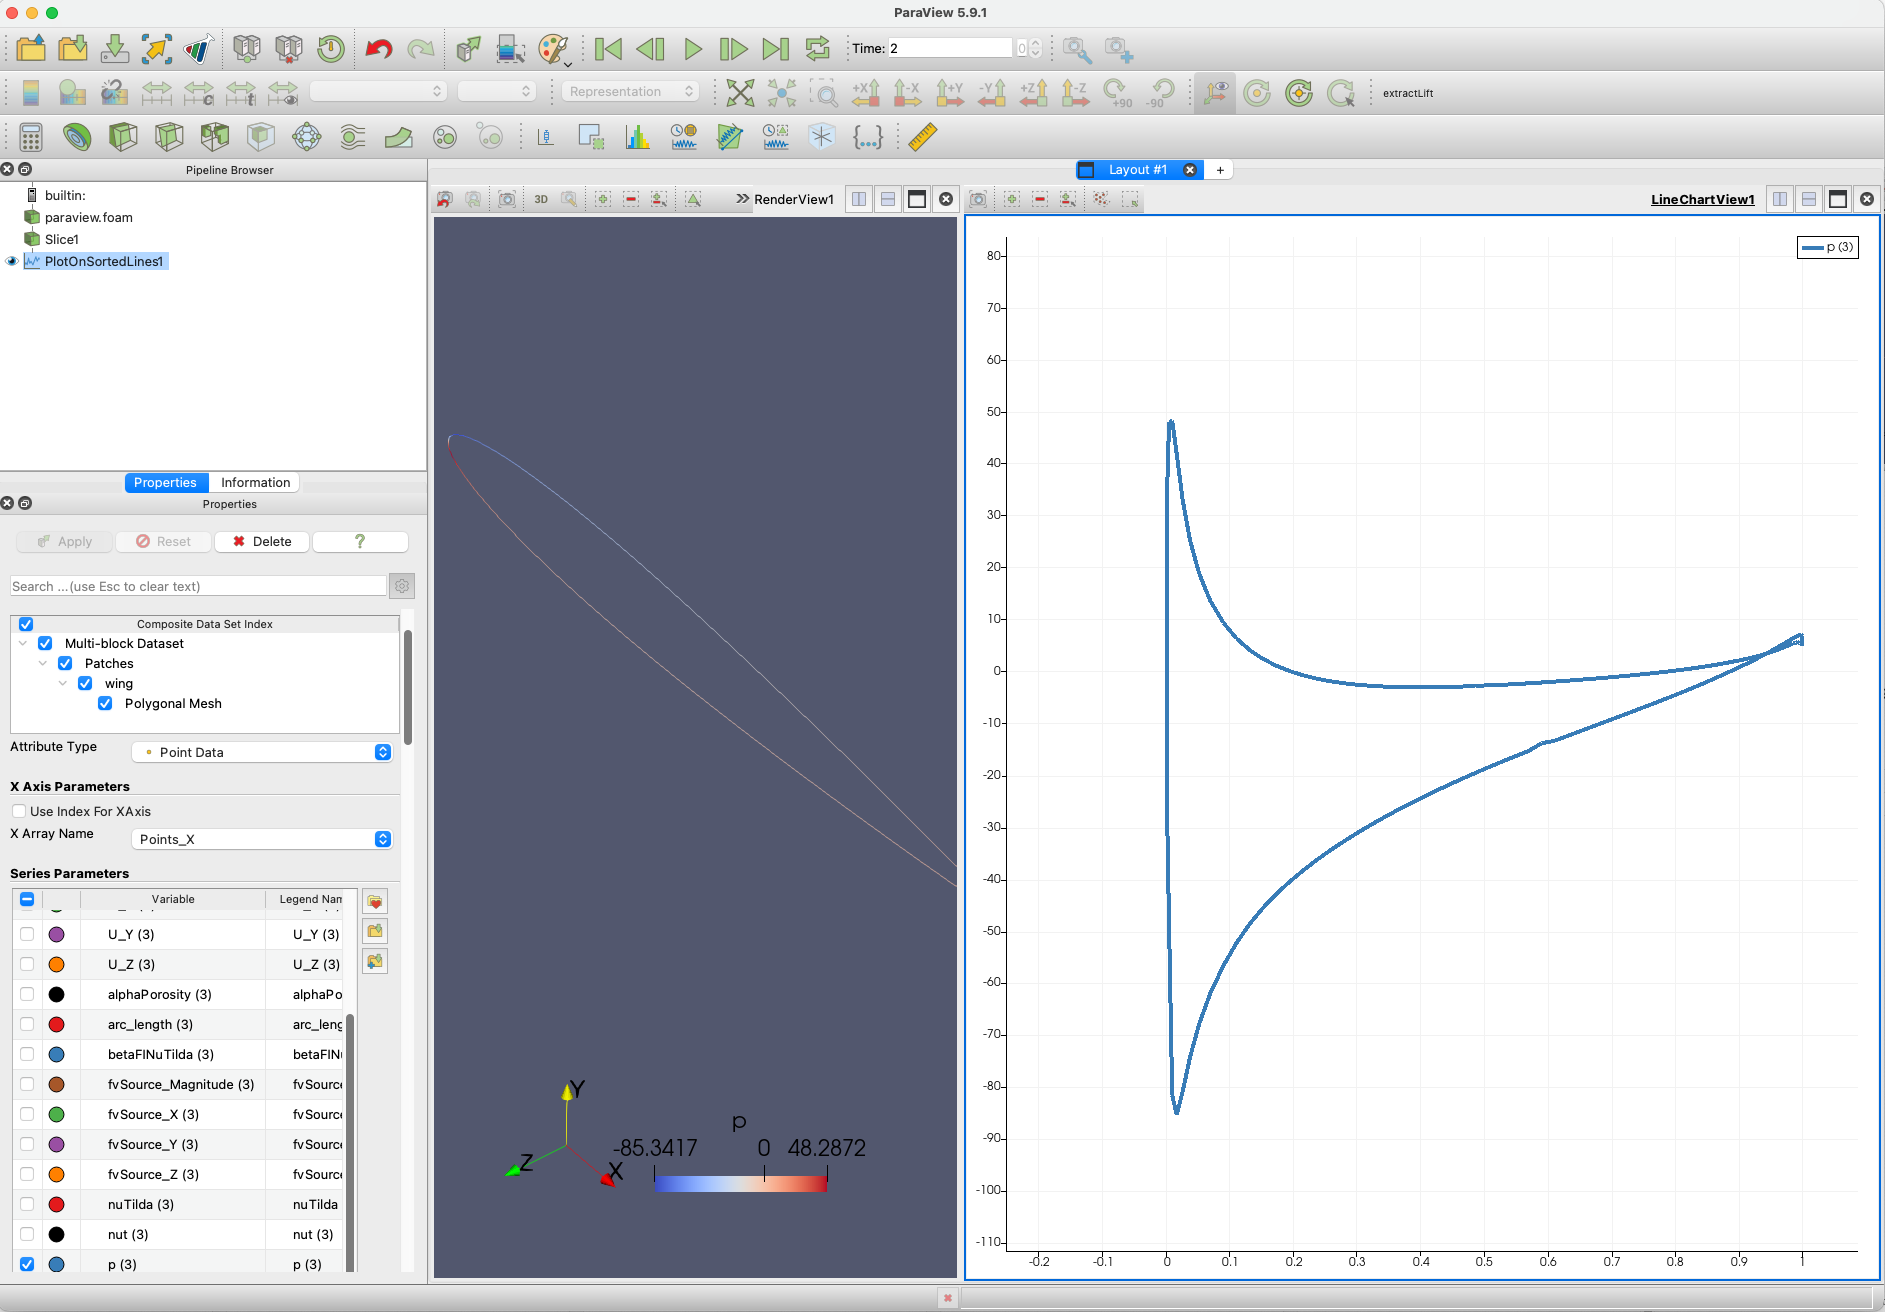Select paraview.foam in the pipeline

point(88,217)
